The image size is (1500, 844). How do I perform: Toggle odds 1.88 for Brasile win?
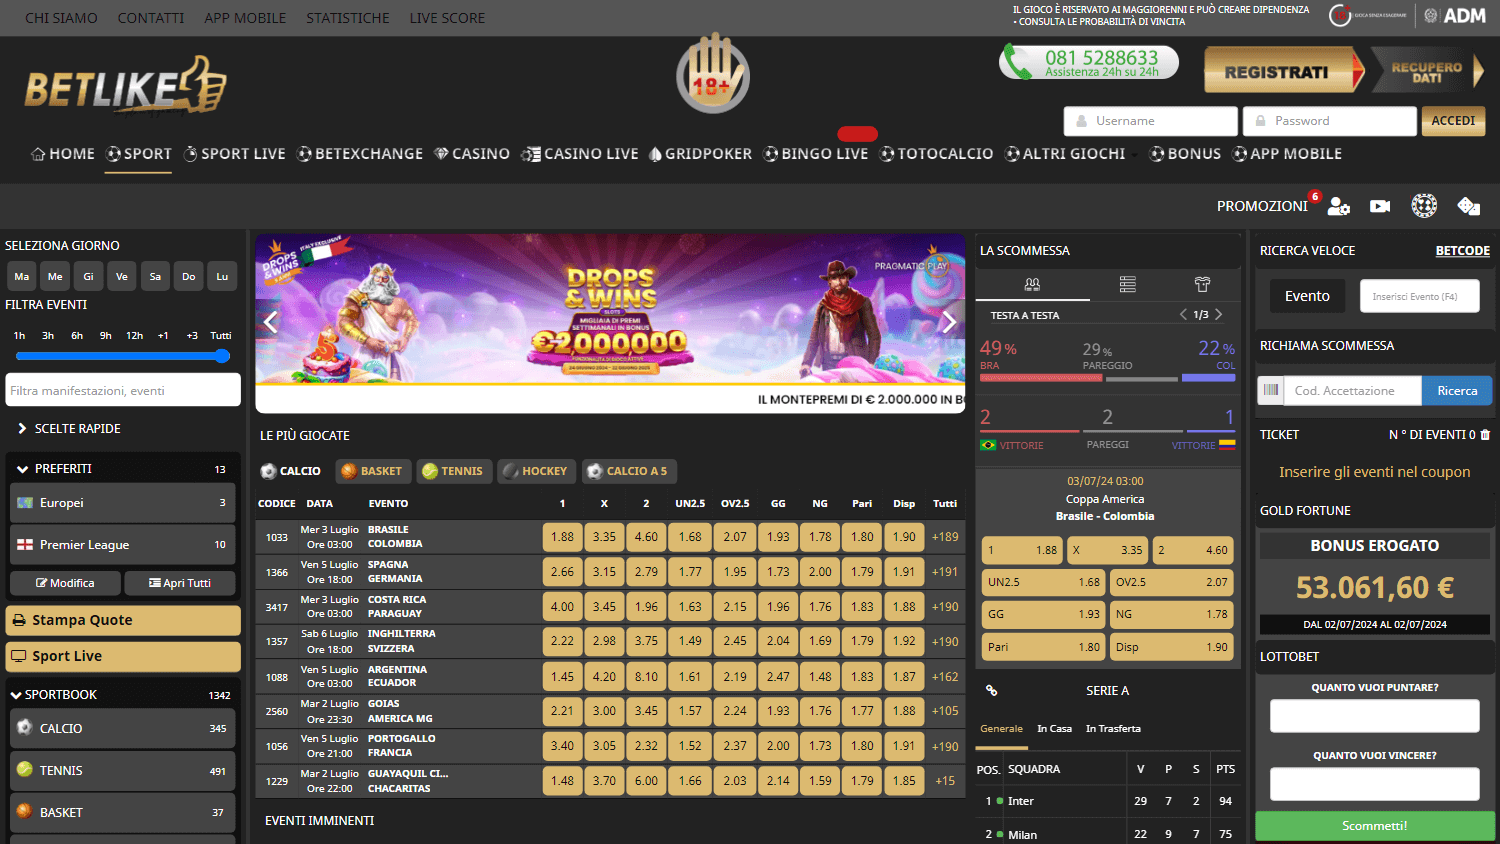[x=562, y=537]
